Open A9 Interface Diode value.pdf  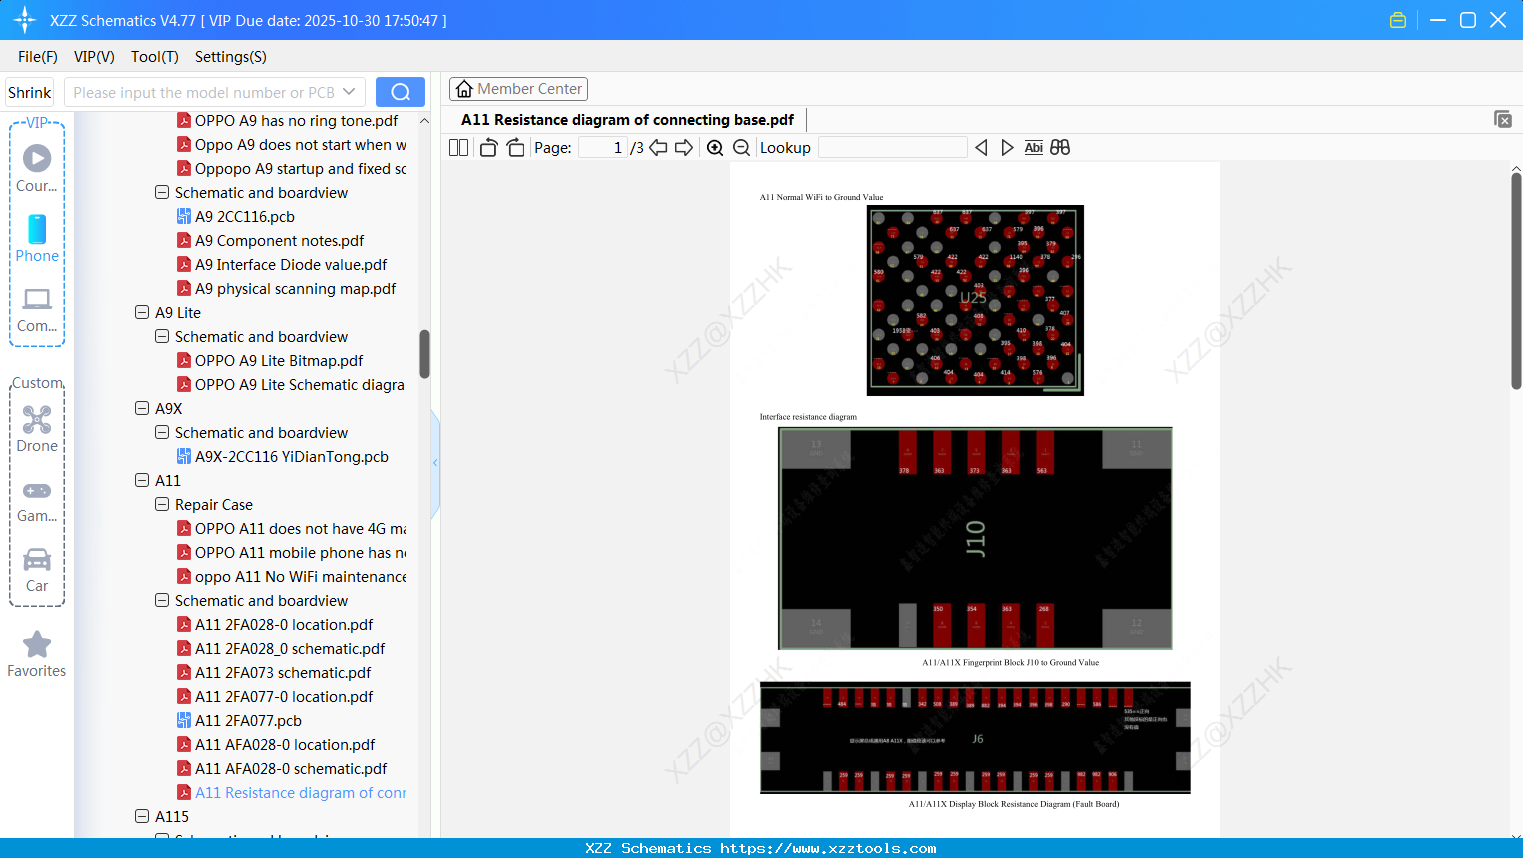pos(291,264)
